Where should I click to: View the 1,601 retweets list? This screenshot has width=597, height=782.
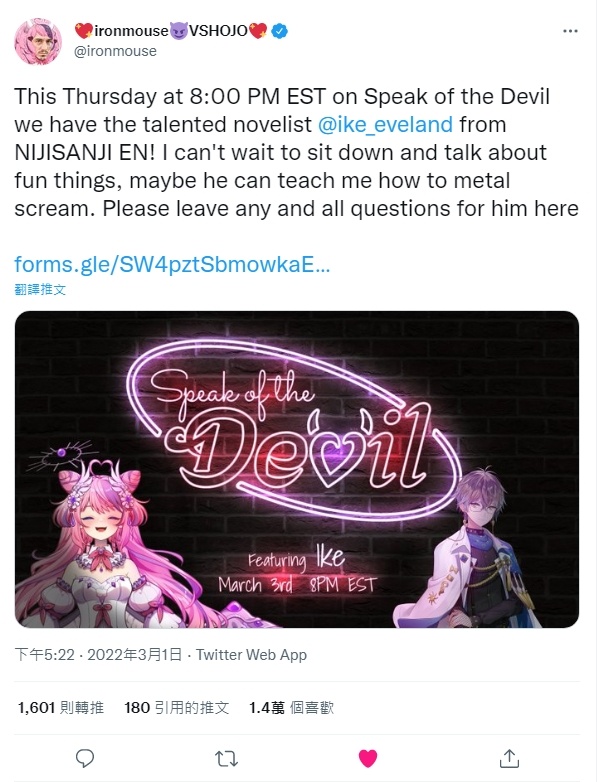pos(61,707)
